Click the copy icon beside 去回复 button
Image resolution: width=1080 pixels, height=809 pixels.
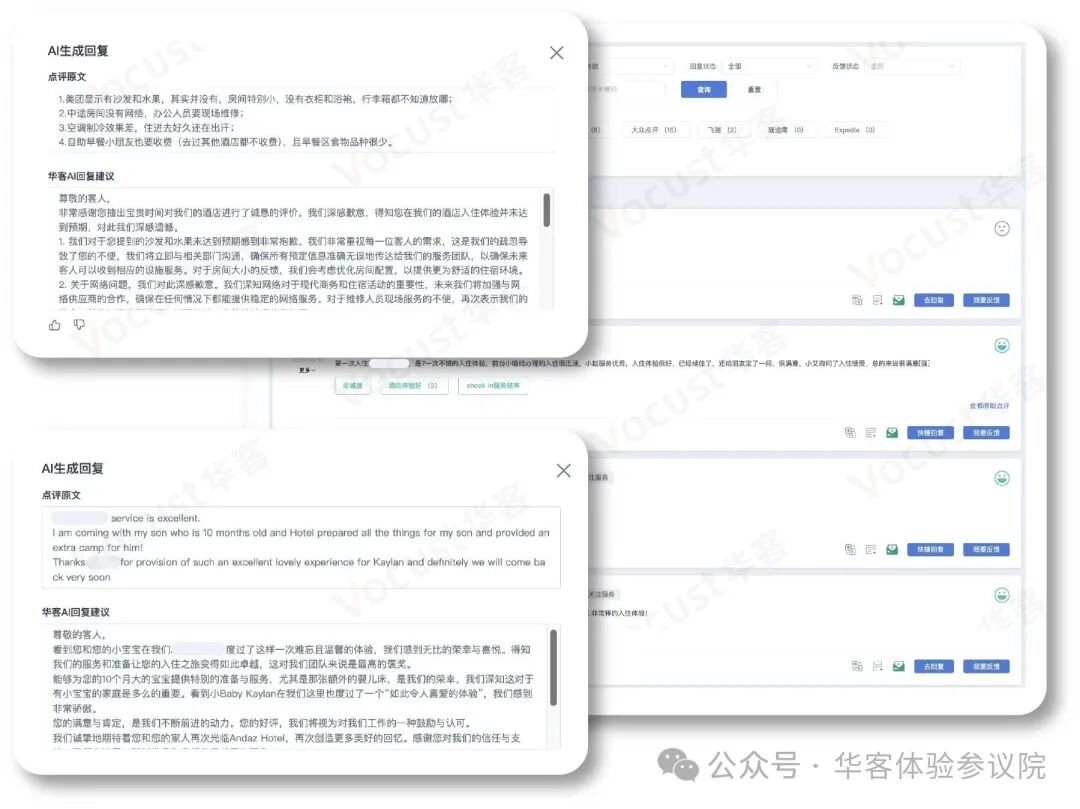click(855, 299)
